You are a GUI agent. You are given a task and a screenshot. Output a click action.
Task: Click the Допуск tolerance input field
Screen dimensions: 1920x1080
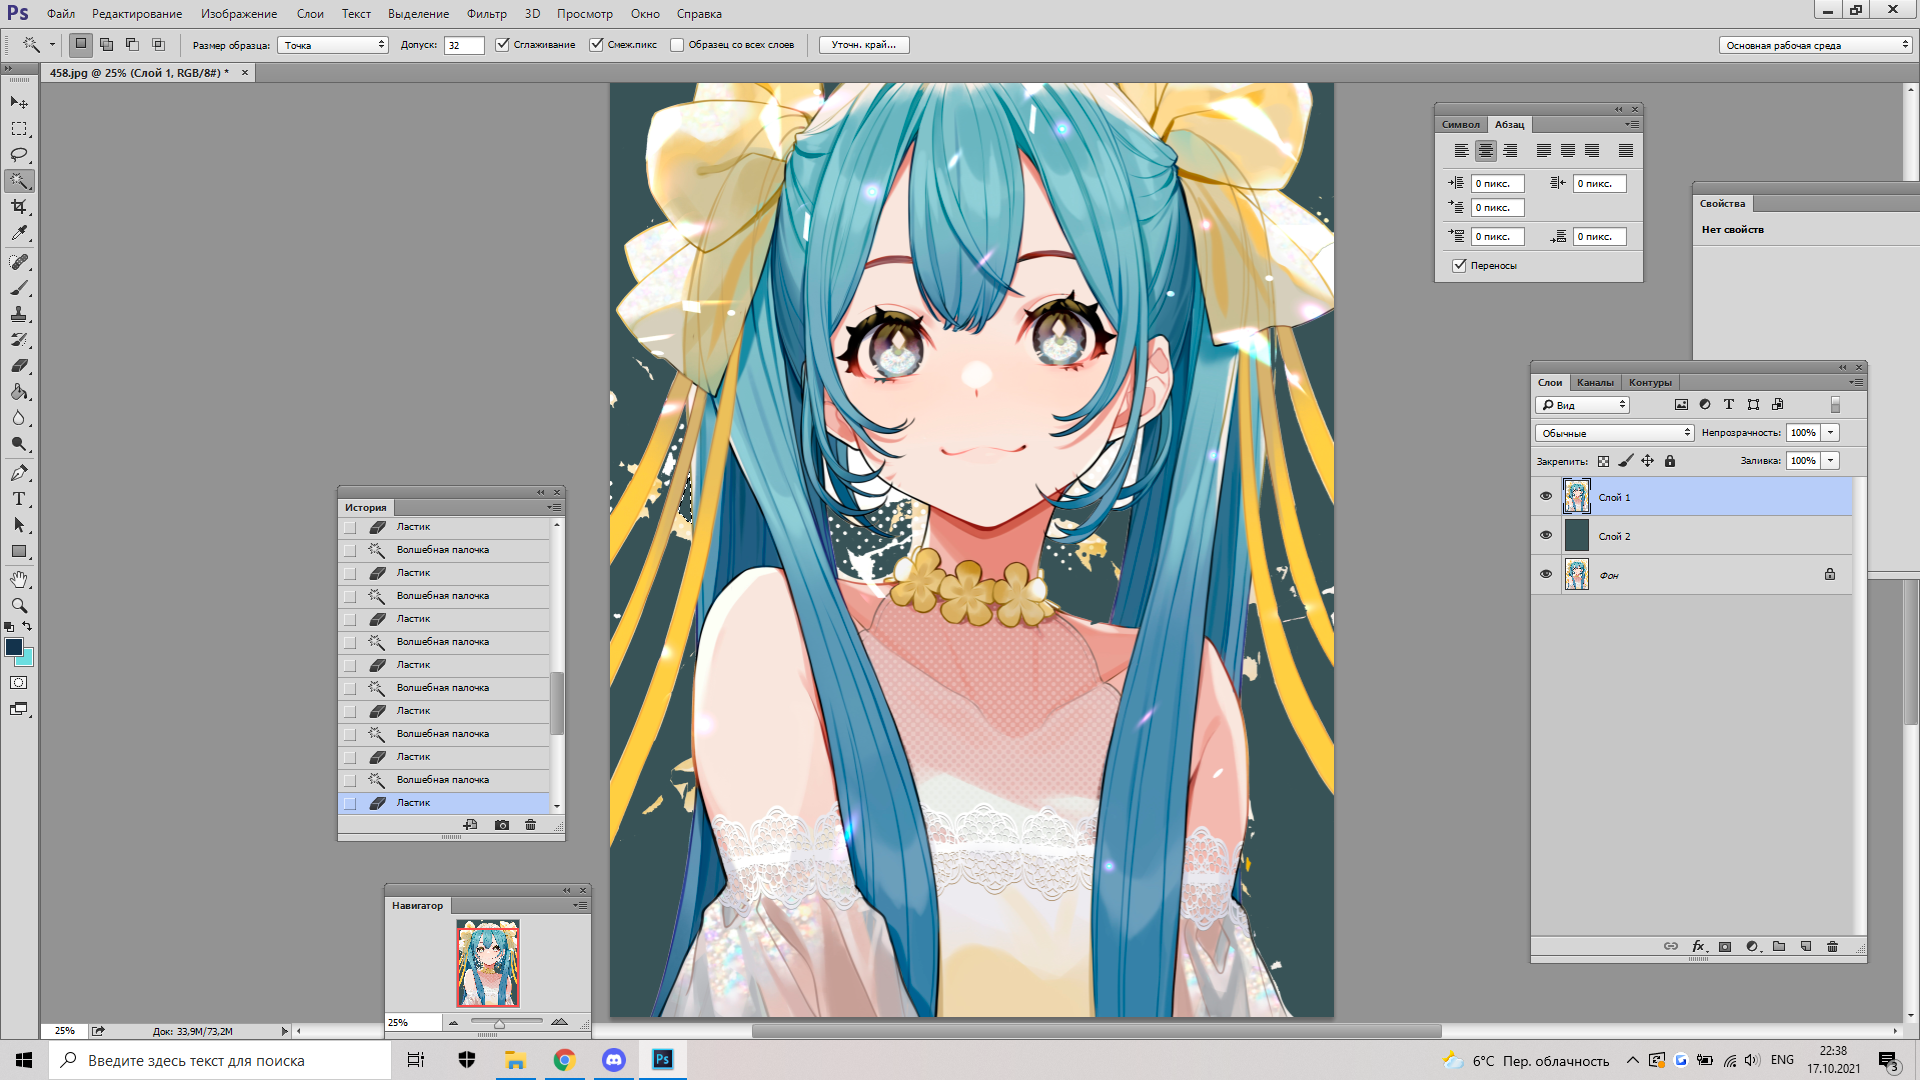coord(464,45)
